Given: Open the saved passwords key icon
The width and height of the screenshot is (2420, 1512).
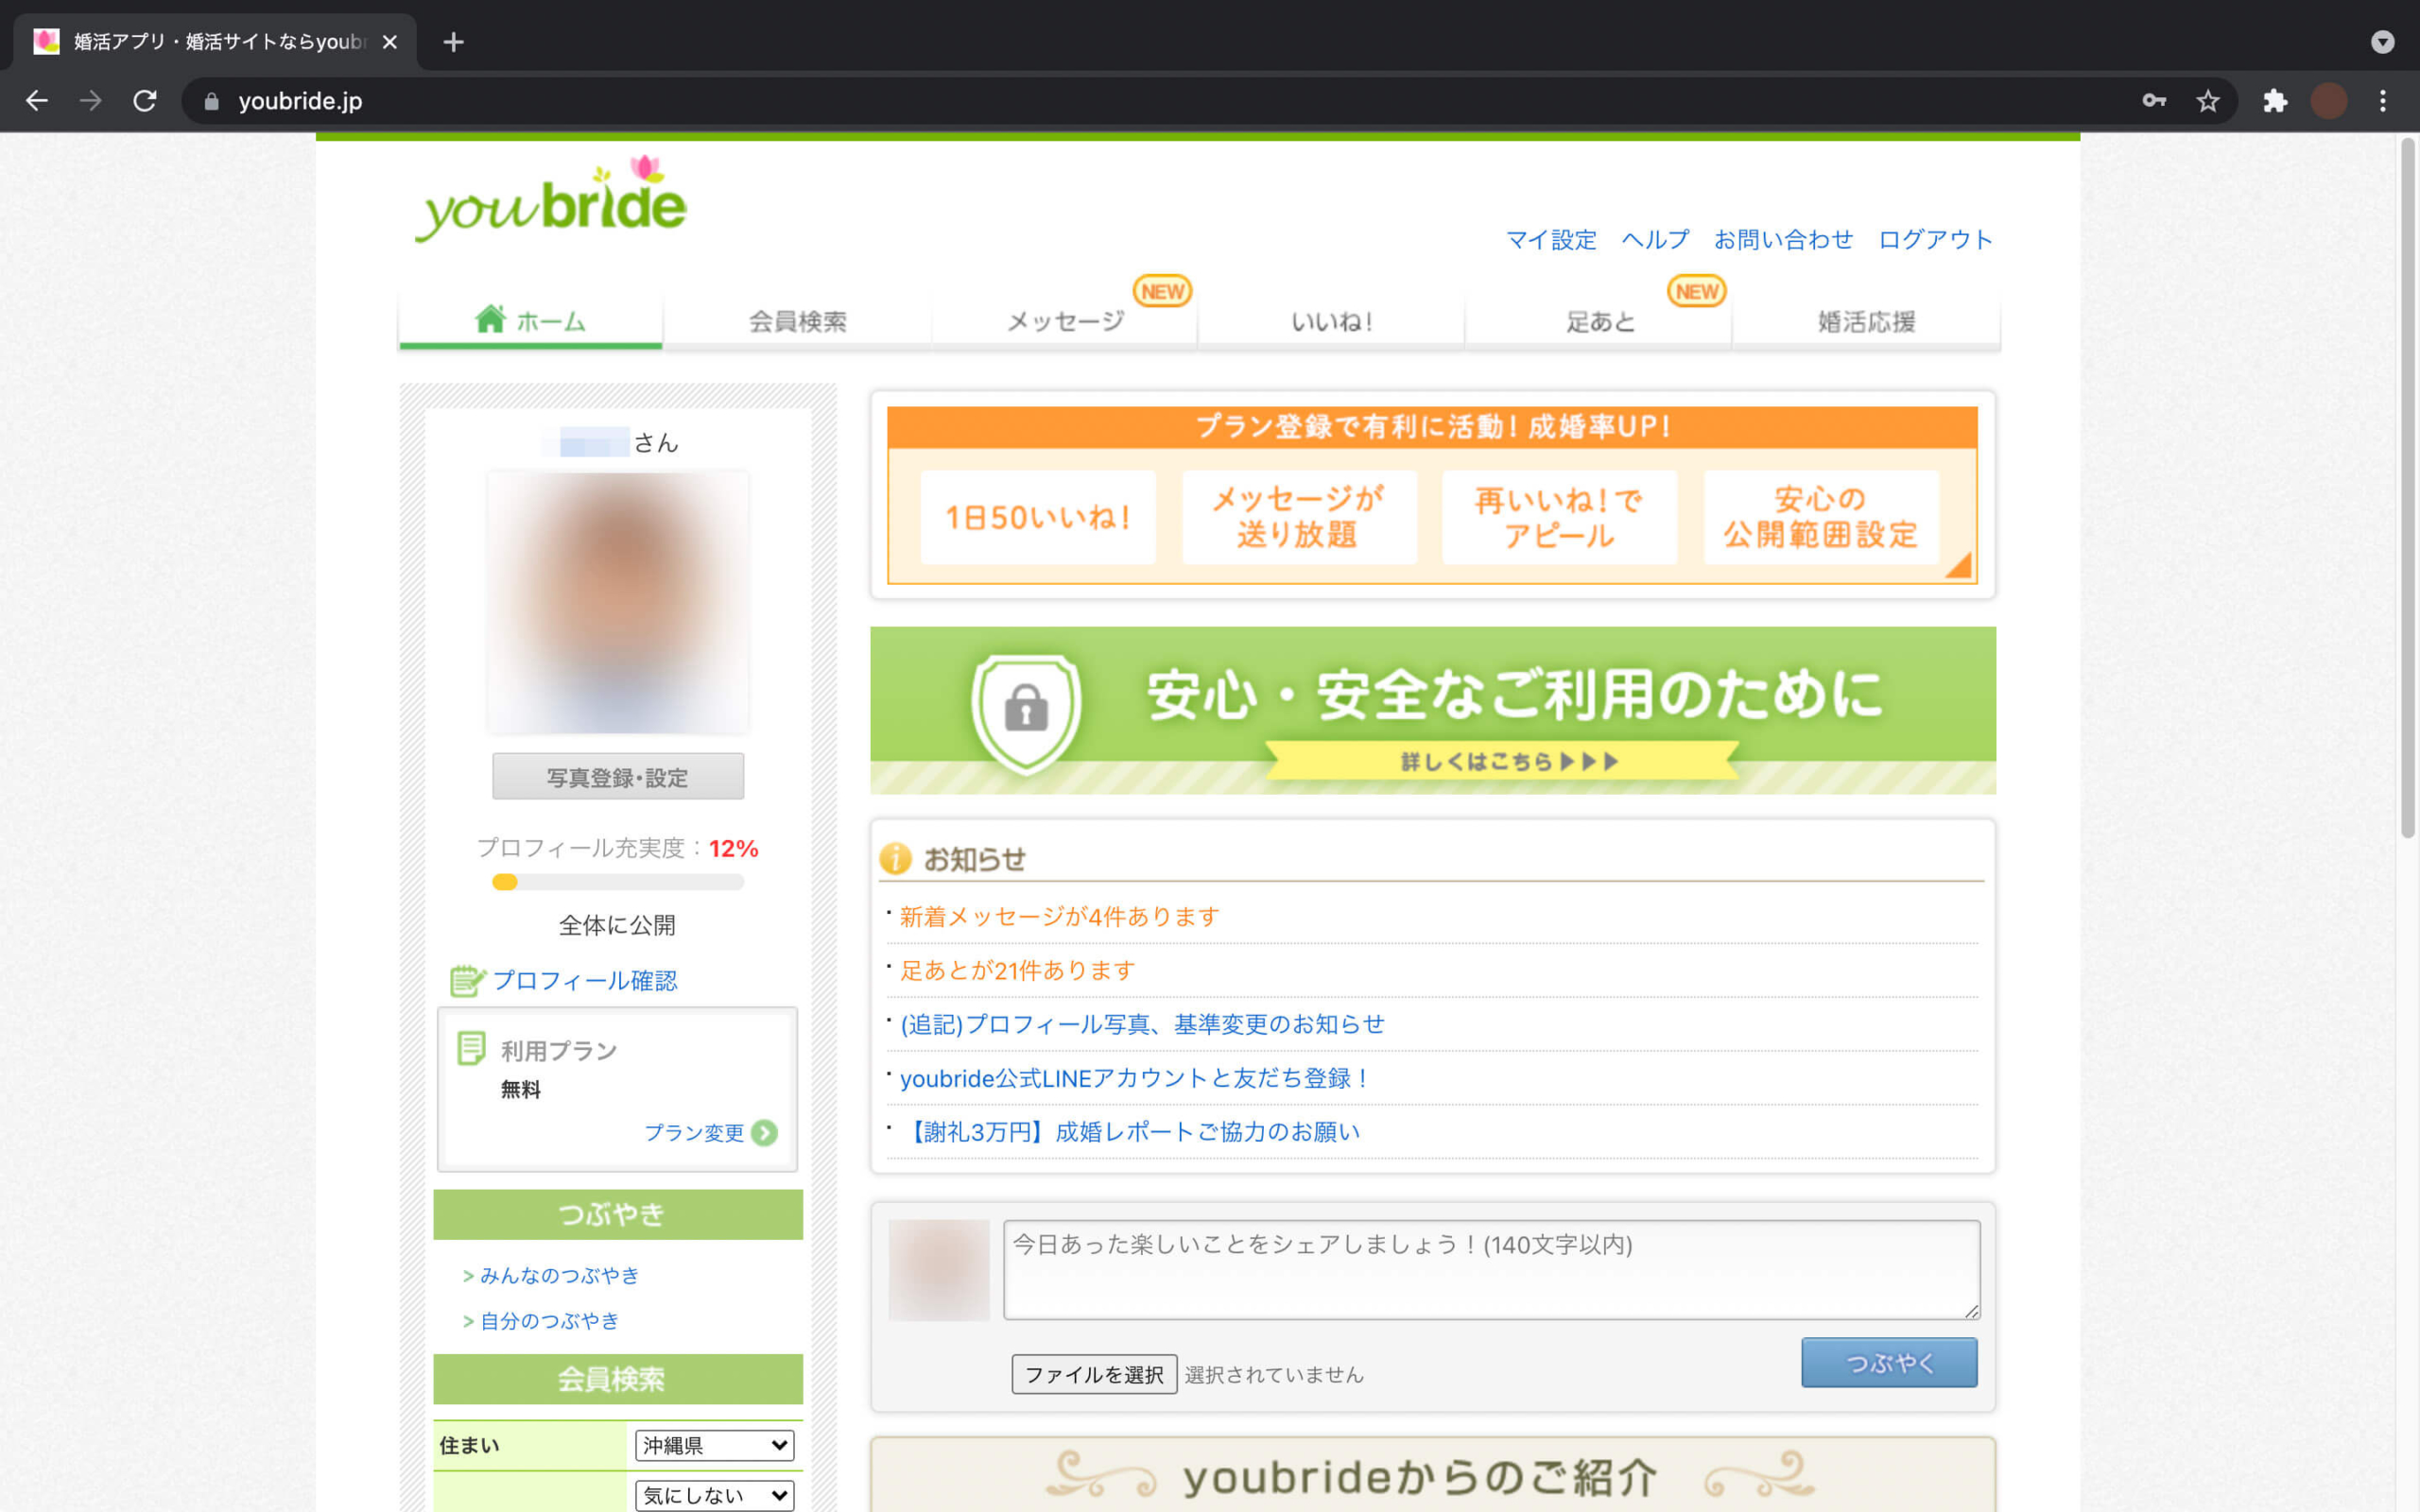Looking at the screenshot, I should coord(2154,101).
